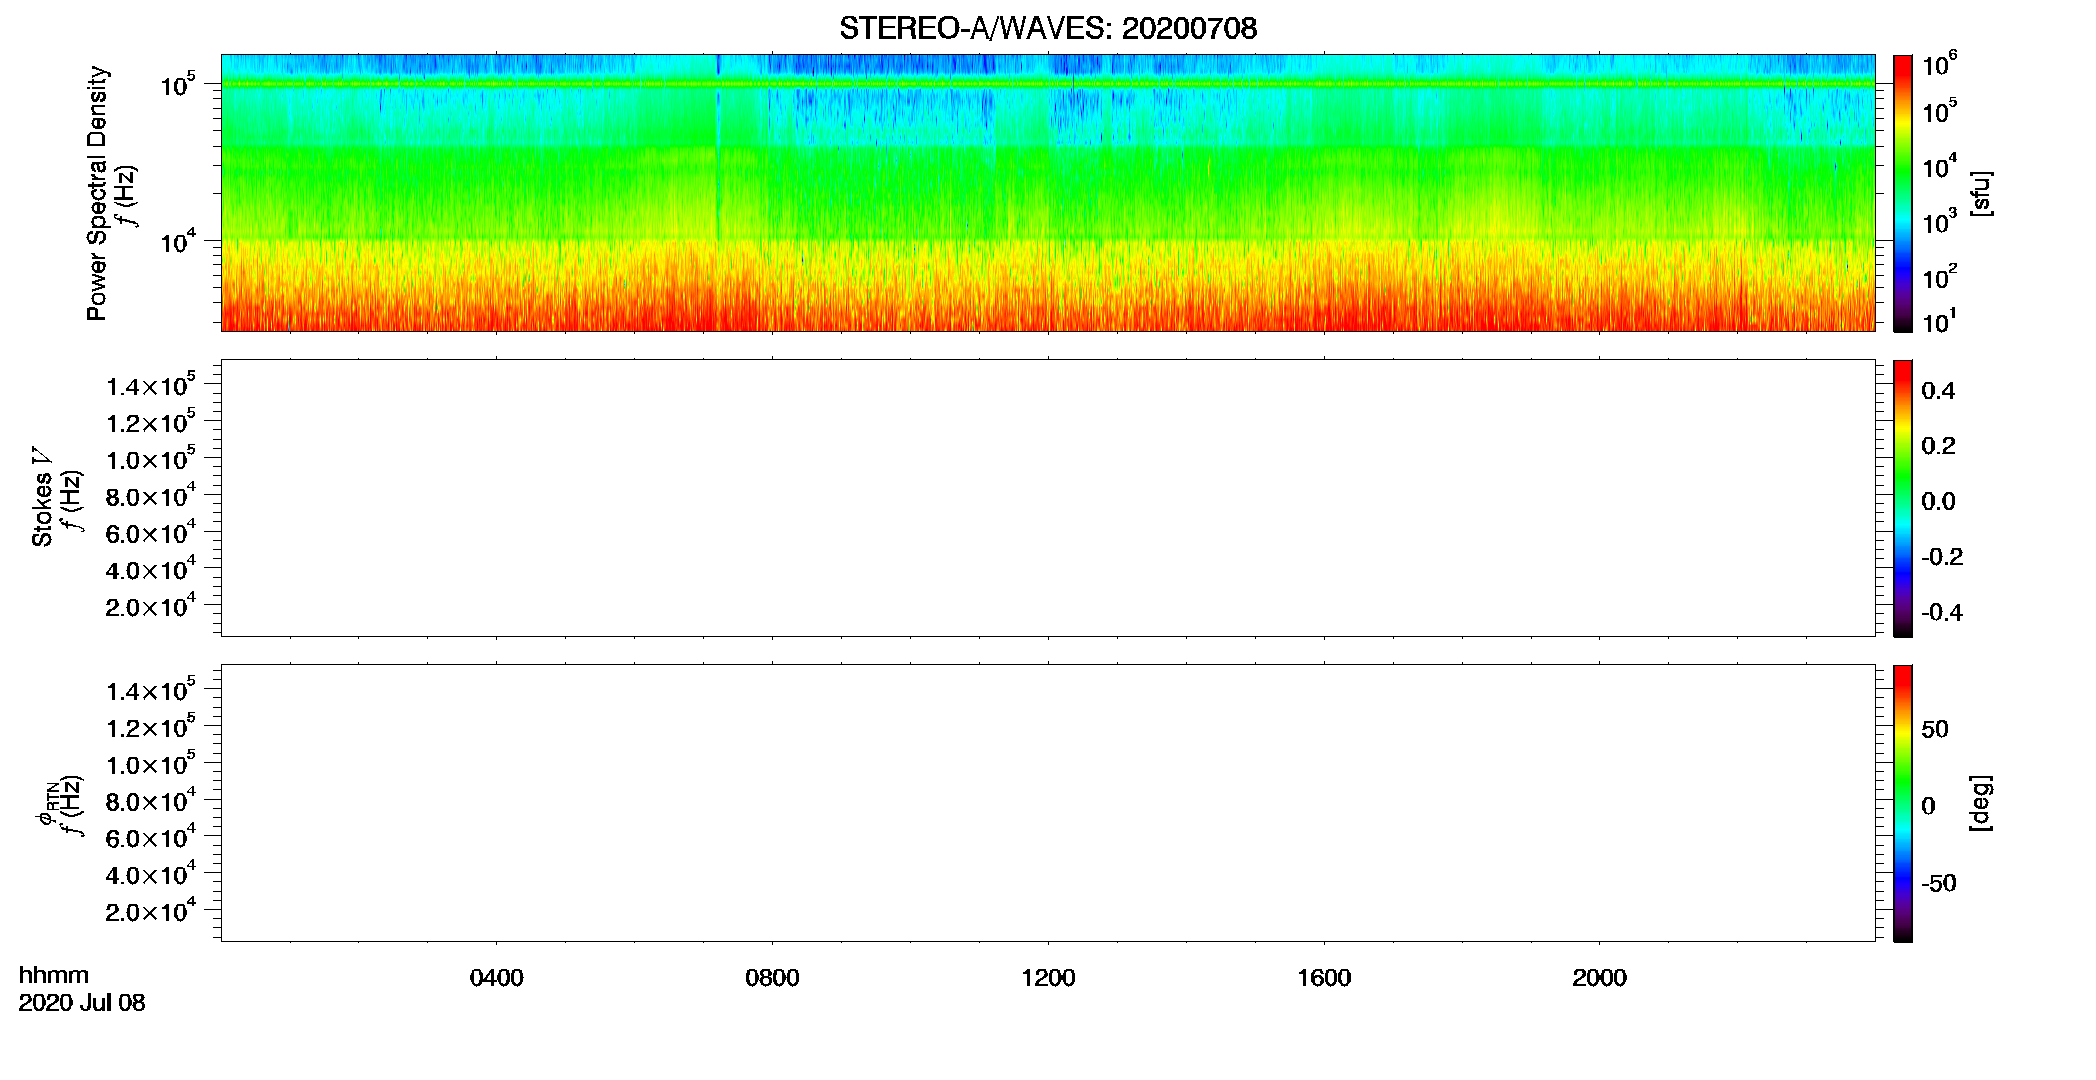This screenshot has height=1080, width=2096.
Task: Click the plot title STEREO-A/WAVES: 20200708
Action: click(x=1048, y=28)
